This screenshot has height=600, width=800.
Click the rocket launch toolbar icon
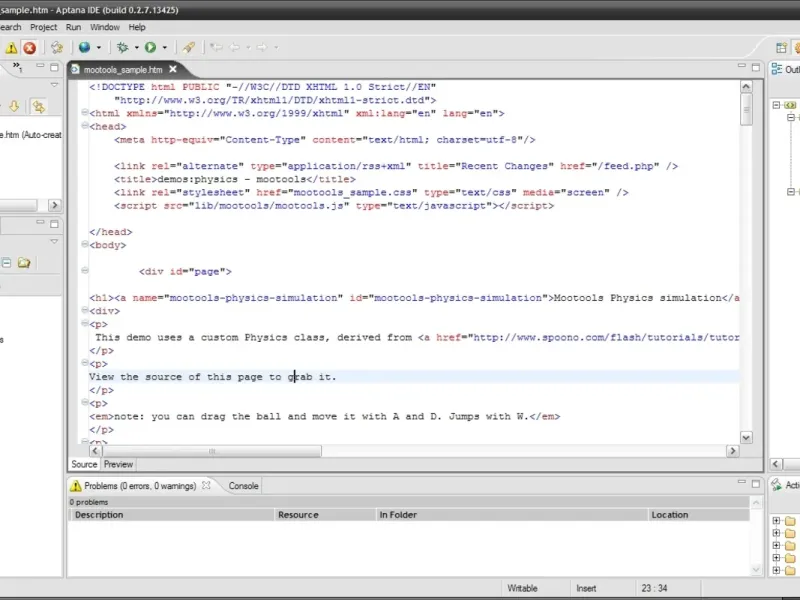[x=189, y=47]
